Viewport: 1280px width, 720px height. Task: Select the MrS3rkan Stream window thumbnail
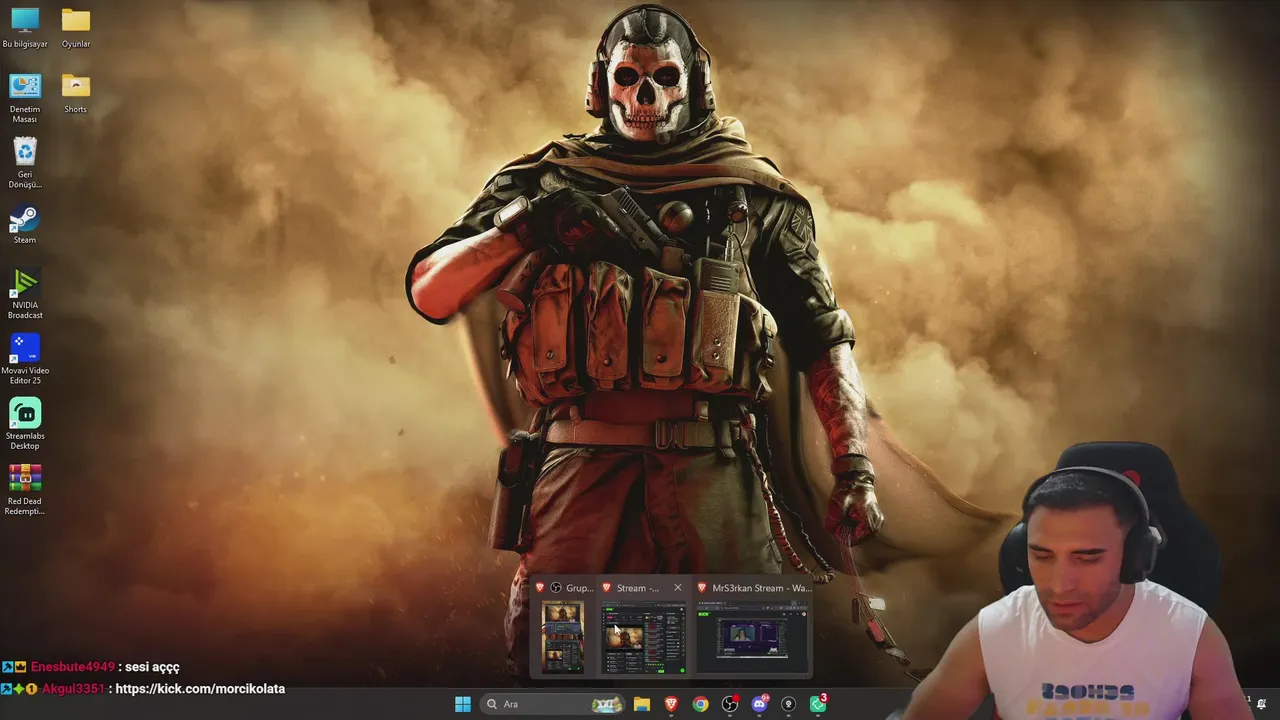(x=752, y=637)
